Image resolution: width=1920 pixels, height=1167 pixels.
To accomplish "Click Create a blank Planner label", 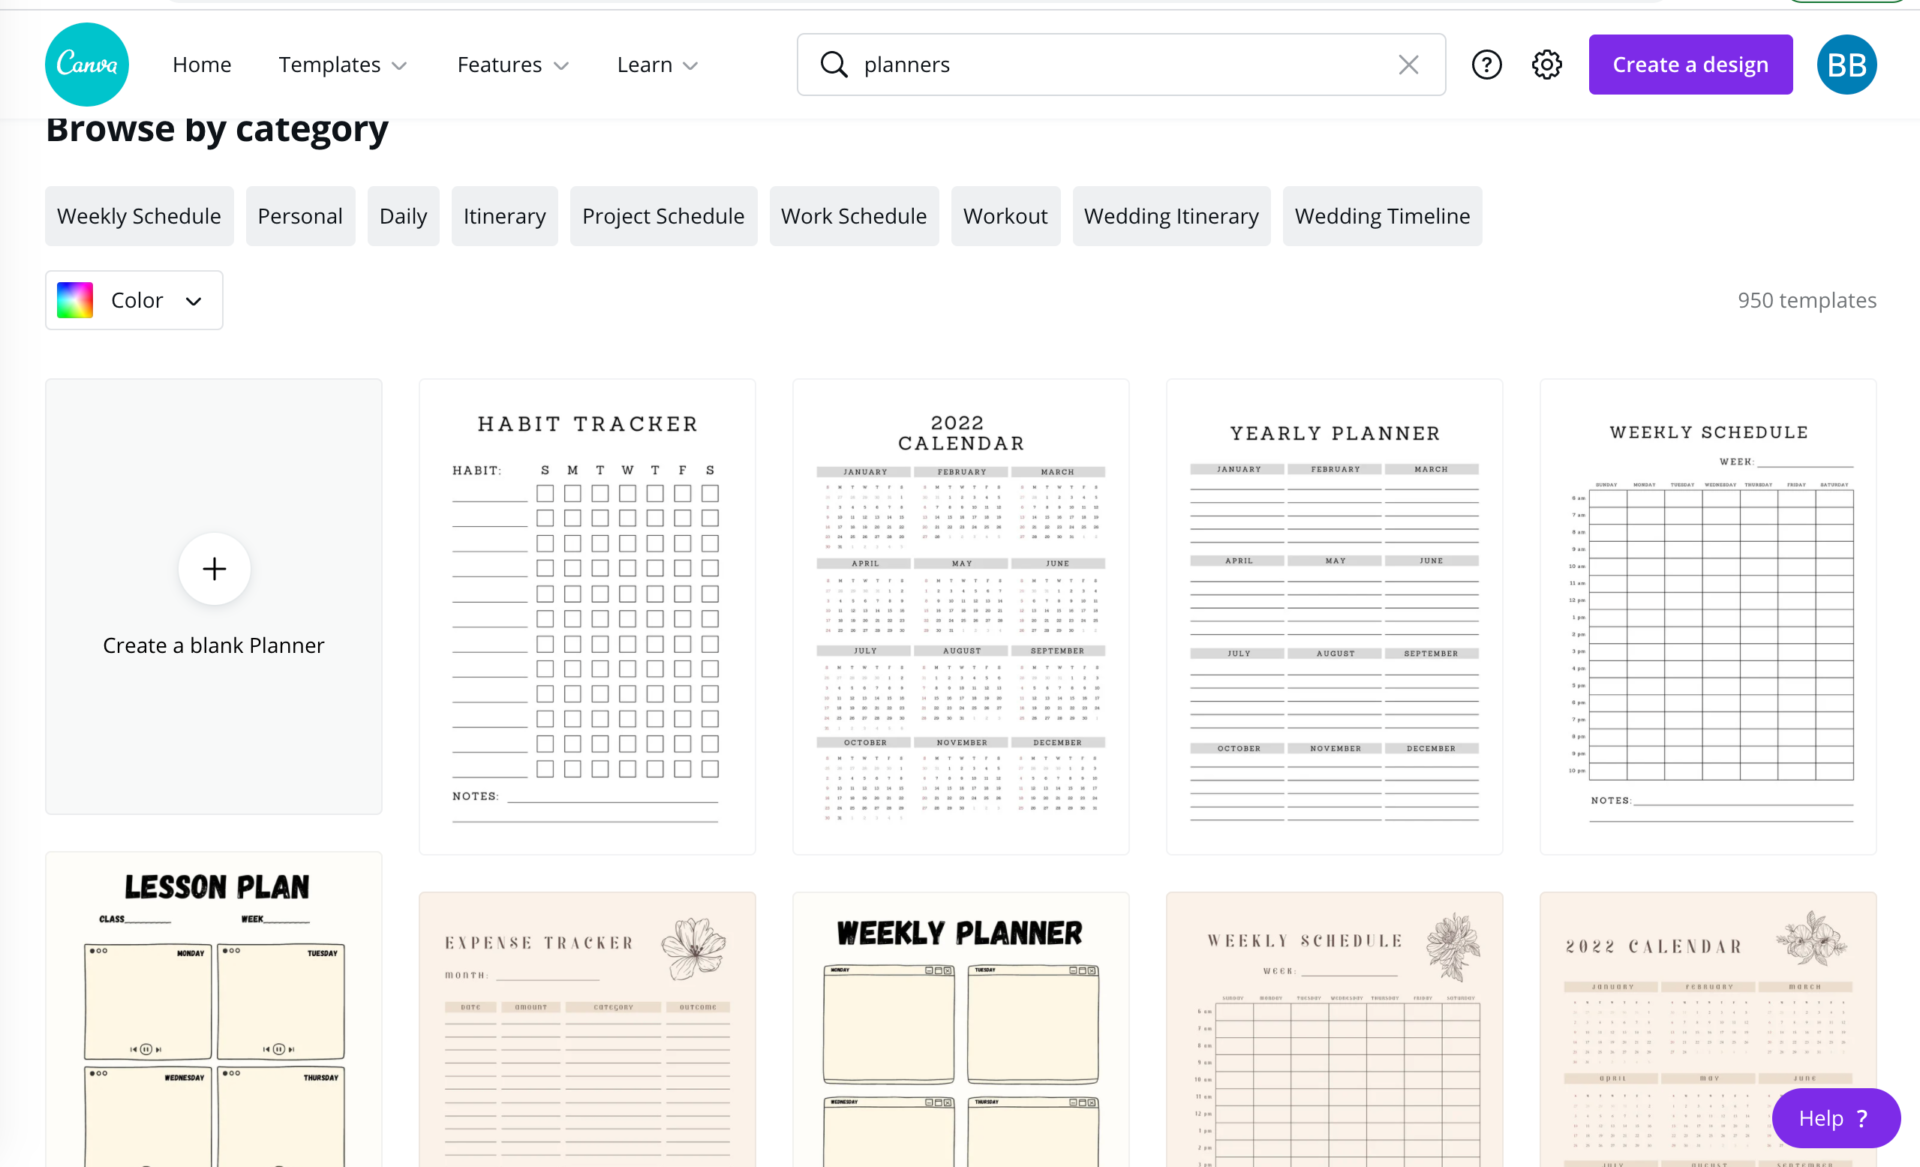I will [214, 646].
